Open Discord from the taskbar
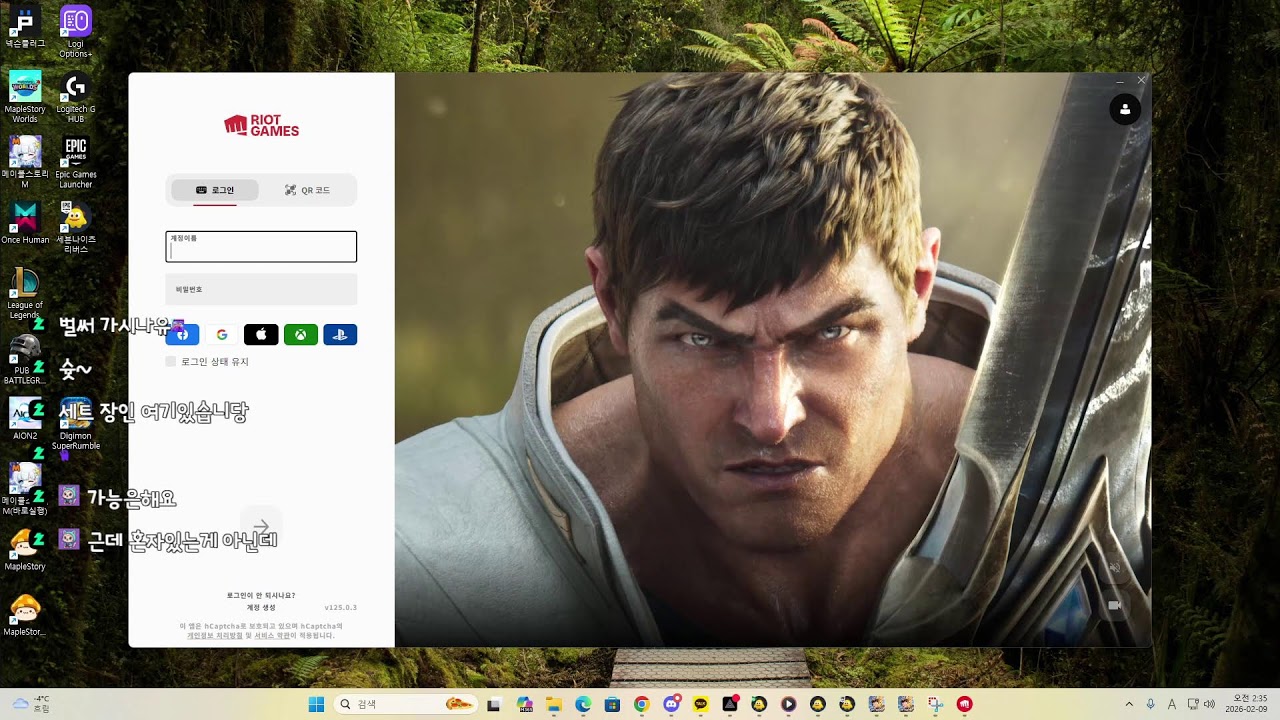This screenshot has height=720, width=1280. click(671, 704)
